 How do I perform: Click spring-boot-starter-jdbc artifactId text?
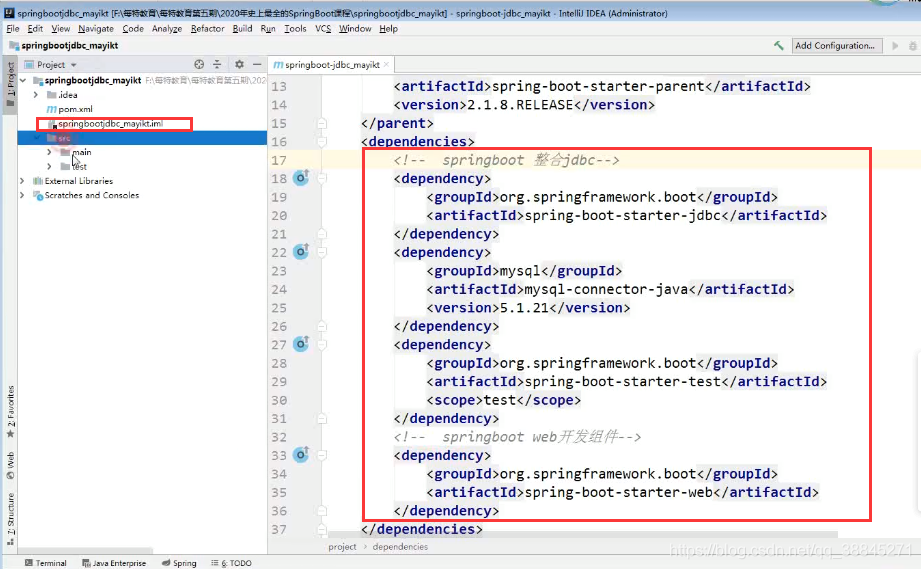pyautogui.click(x=623, y=216)
